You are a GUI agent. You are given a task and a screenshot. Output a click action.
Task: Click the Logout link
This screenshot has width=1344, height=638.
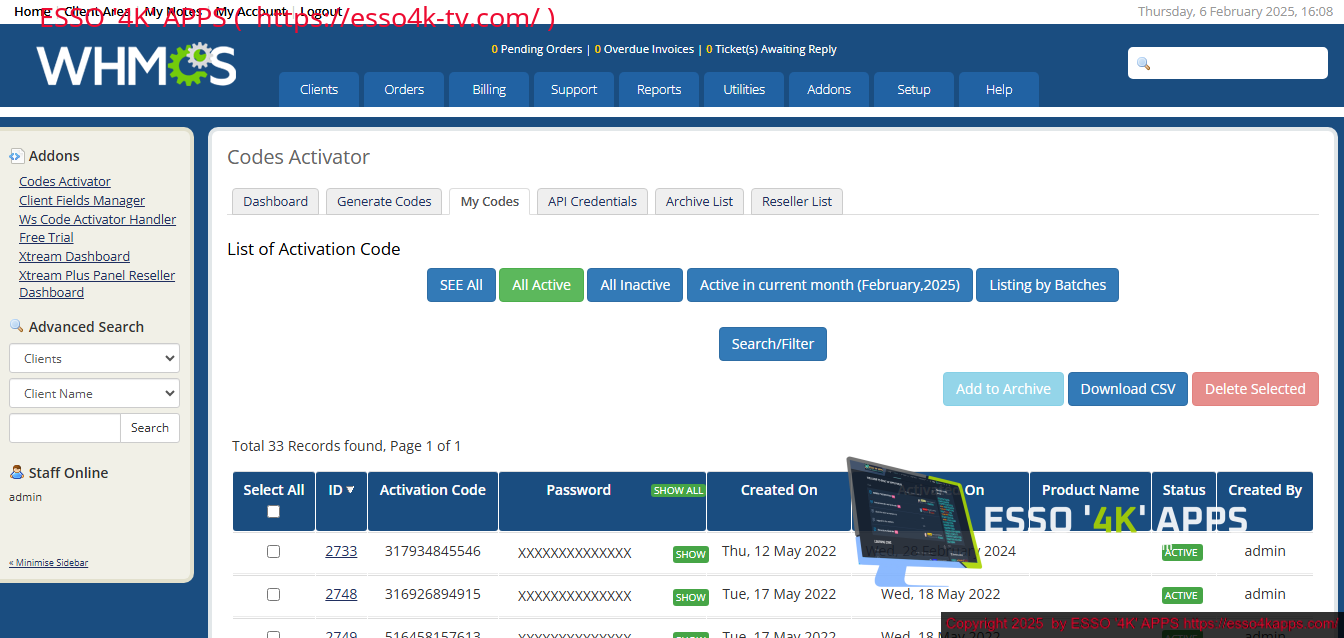pos(321,11)
